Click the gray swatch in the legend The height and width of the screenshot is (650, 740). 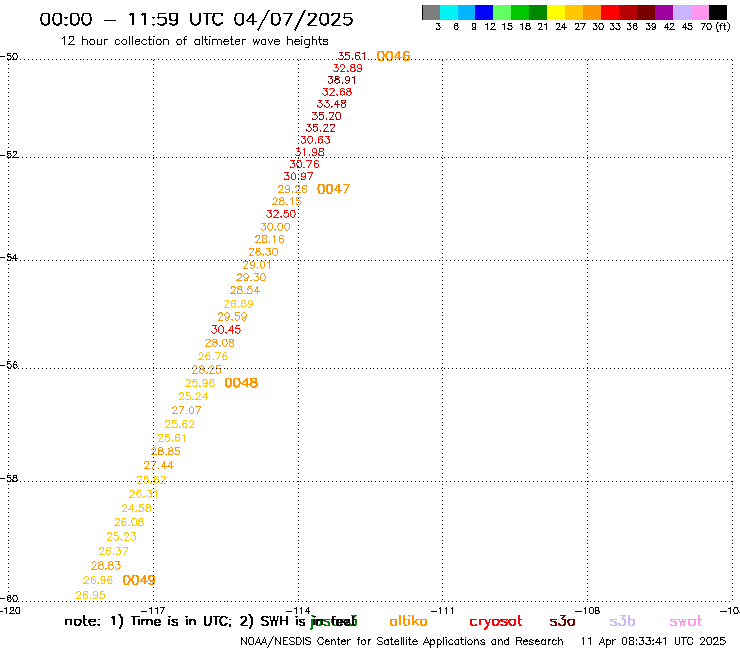click(x=431, y=12)
